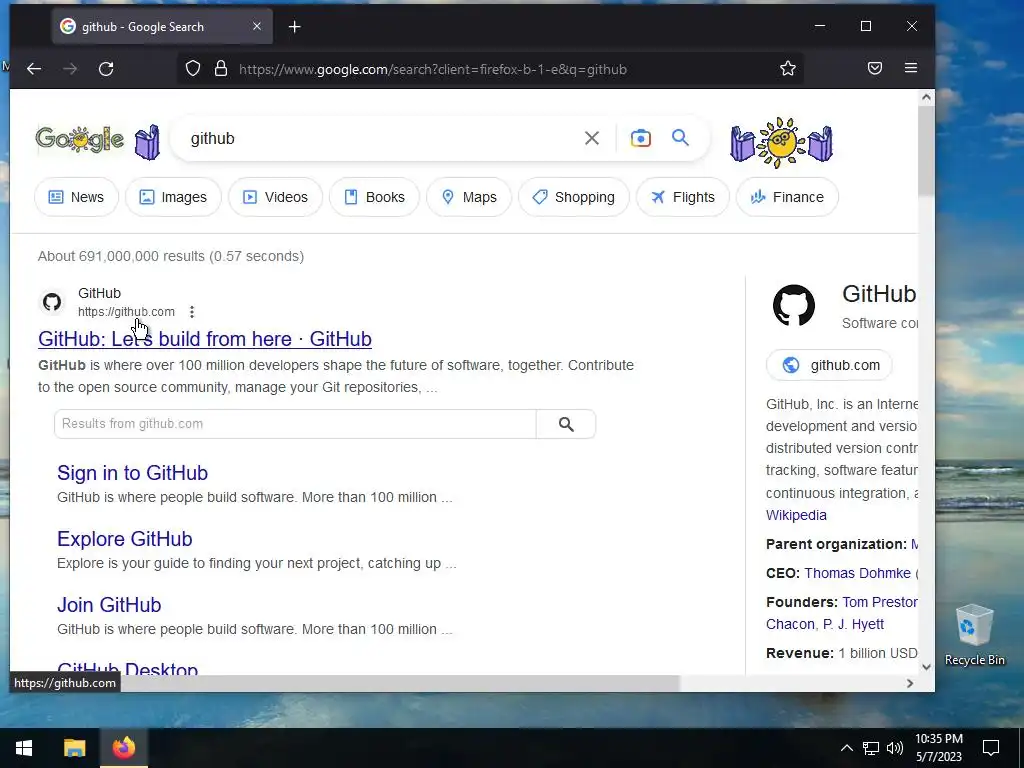This screenshot has height=768, width=1024.
Task: Filter results by Images
Action: pos(173,197)
